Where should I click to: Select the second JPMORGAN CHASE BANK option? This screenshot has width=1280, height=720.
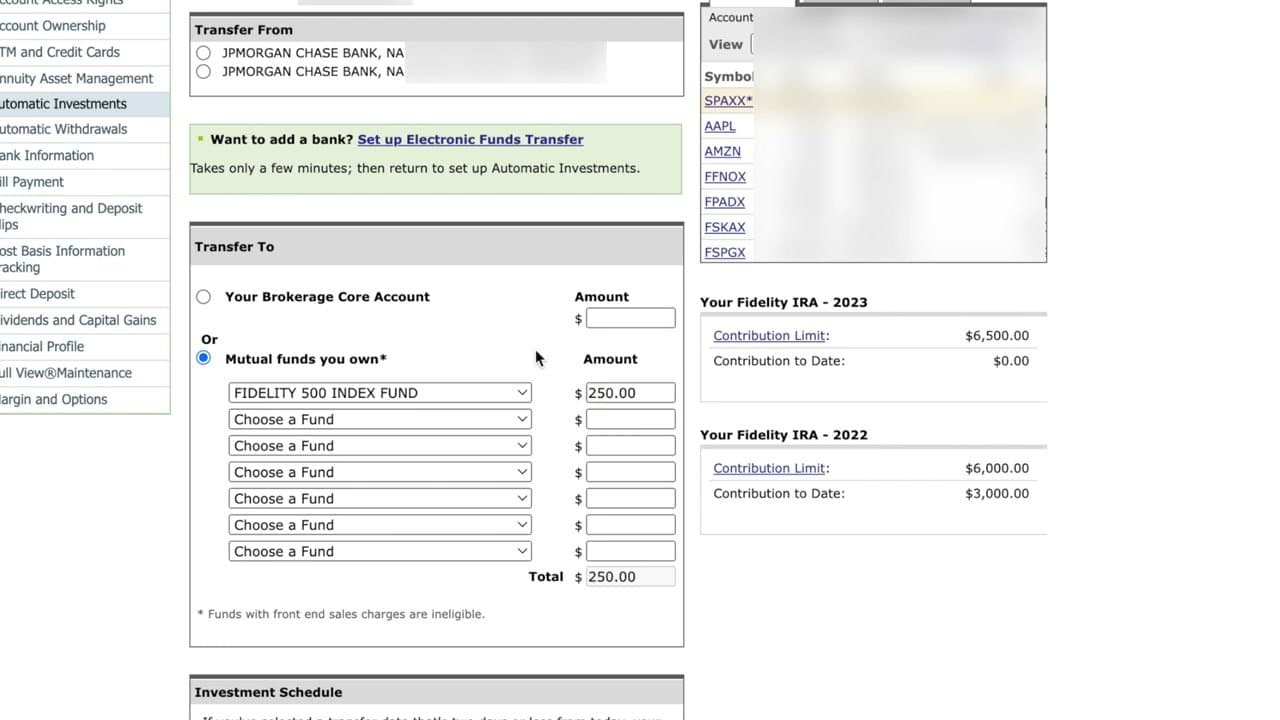(203, 71)
